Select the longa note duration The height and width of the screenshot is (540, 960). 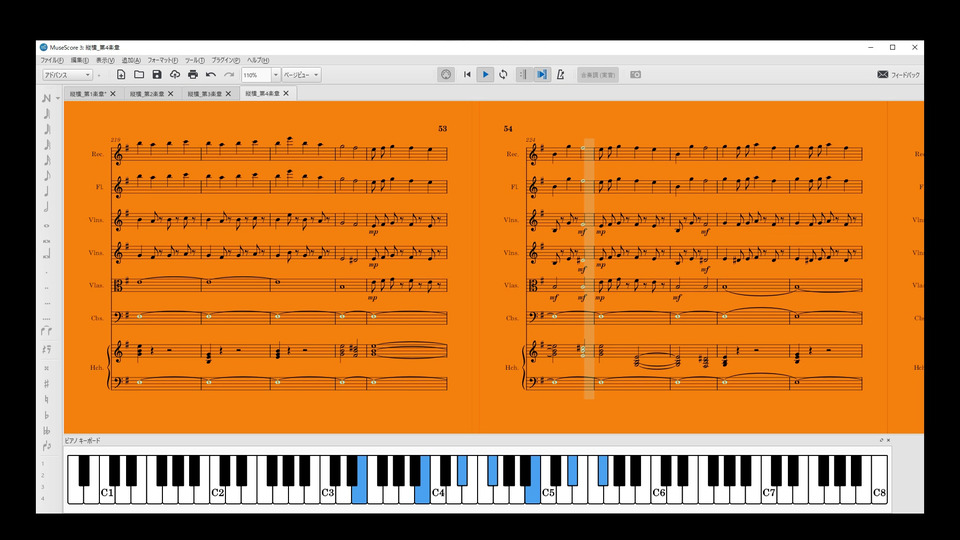47,255
